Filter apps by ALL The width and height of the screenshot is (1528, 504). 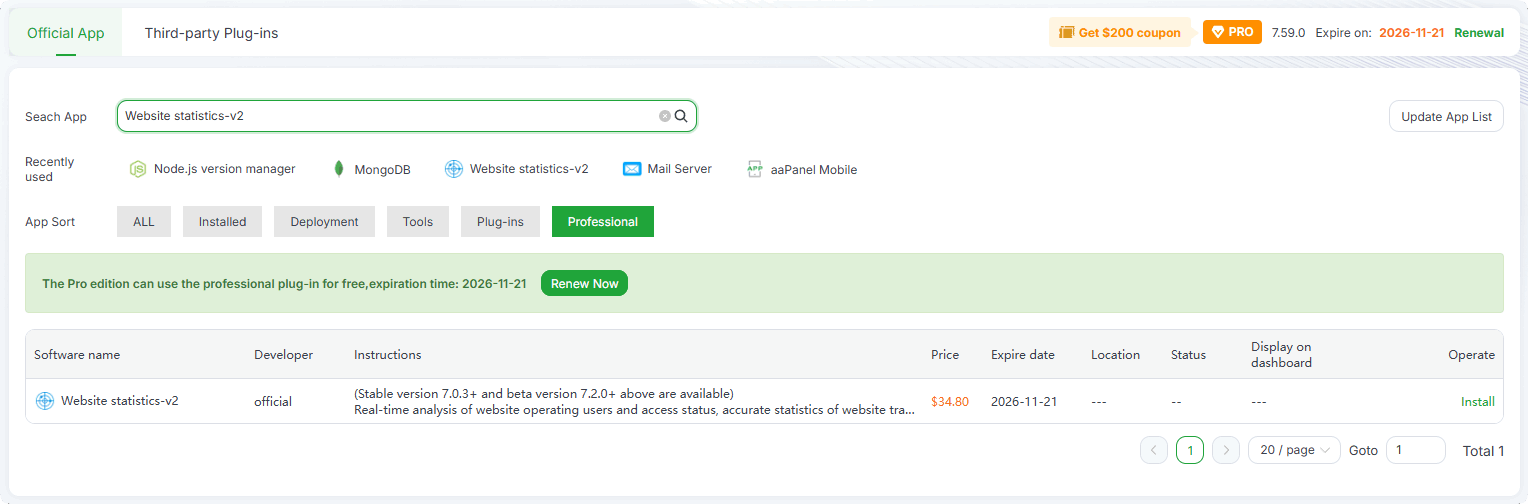click(144, 222)
